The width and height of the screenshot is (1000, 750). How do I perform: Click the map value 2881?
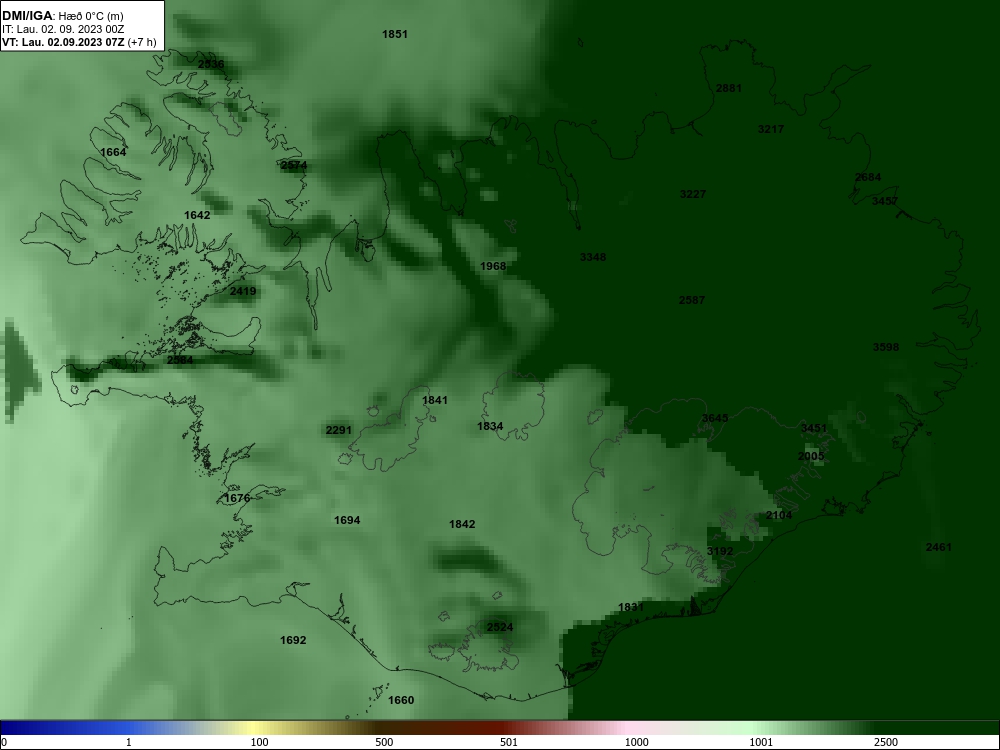click(729, 89)
